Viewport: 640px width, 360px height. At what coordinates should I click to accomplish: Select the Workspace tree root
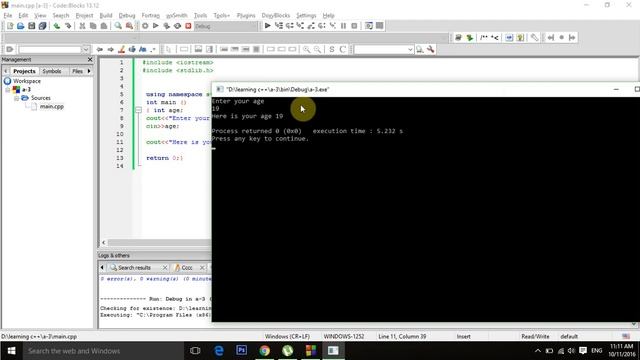point(27,81)
